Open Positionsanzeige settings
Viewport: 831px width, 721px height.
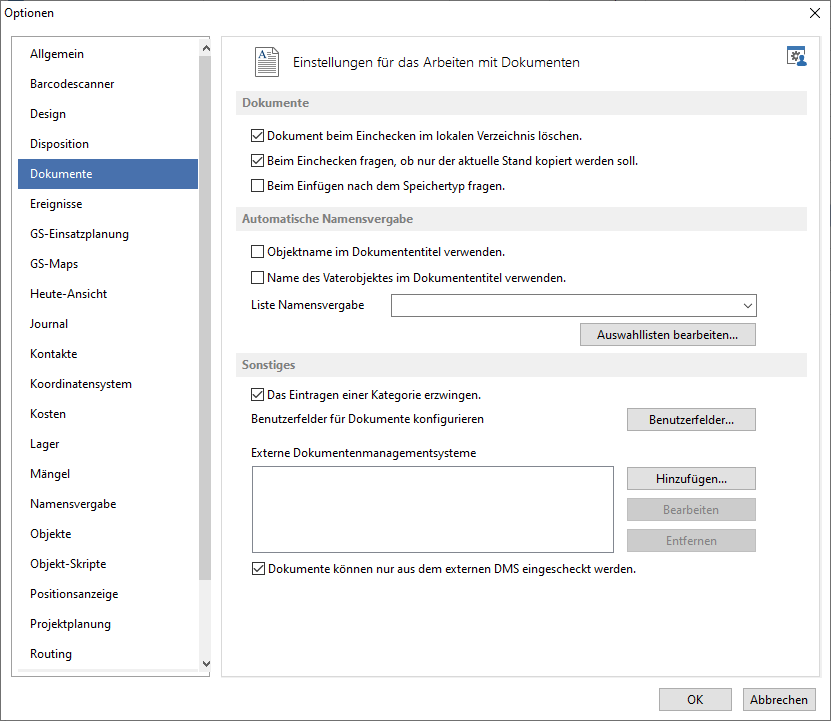click(108, 594)
